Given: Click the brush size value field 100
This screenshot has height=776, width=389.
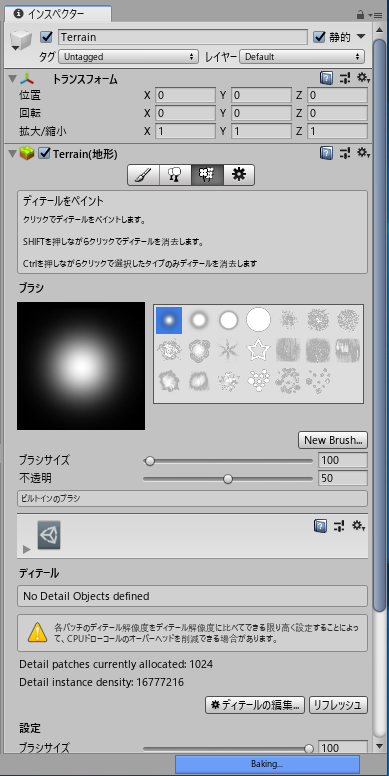Looking at the screenshot, I should [343, 460].
